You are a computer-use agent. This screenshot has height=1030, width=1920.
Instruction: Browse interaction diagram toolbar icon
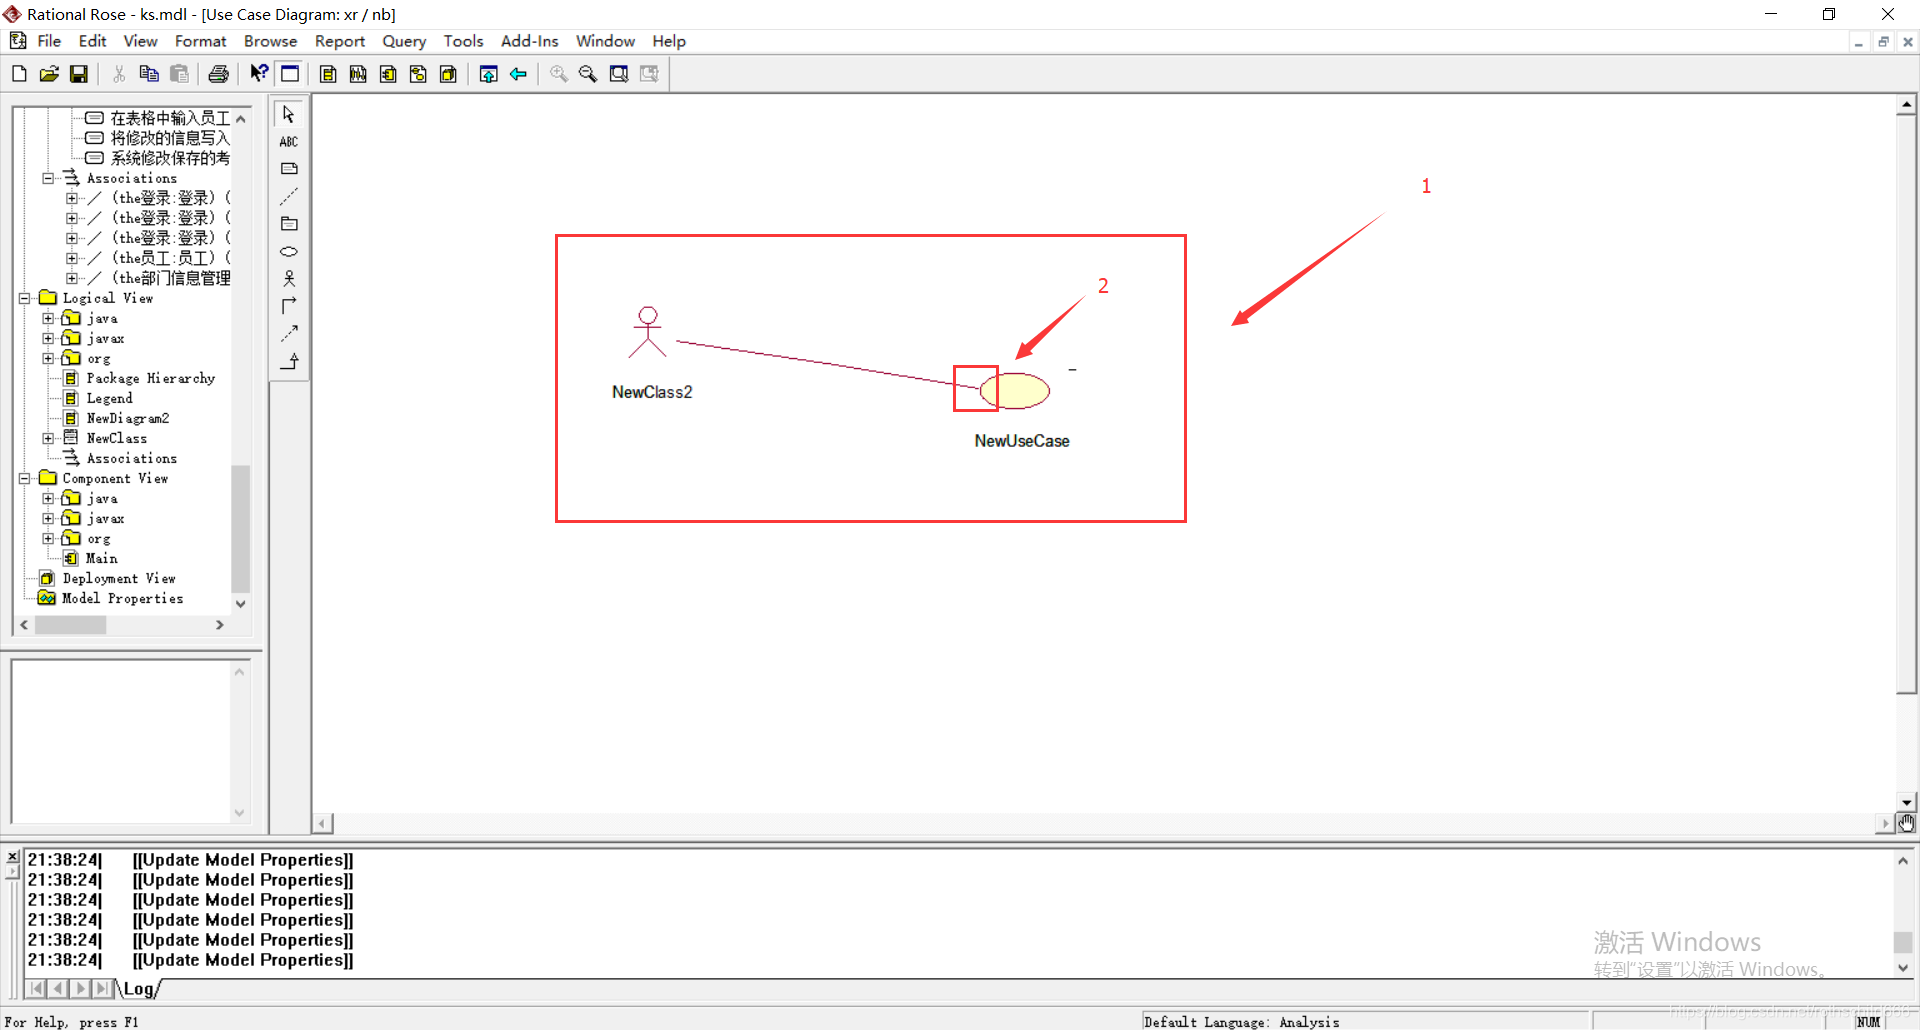358,74
